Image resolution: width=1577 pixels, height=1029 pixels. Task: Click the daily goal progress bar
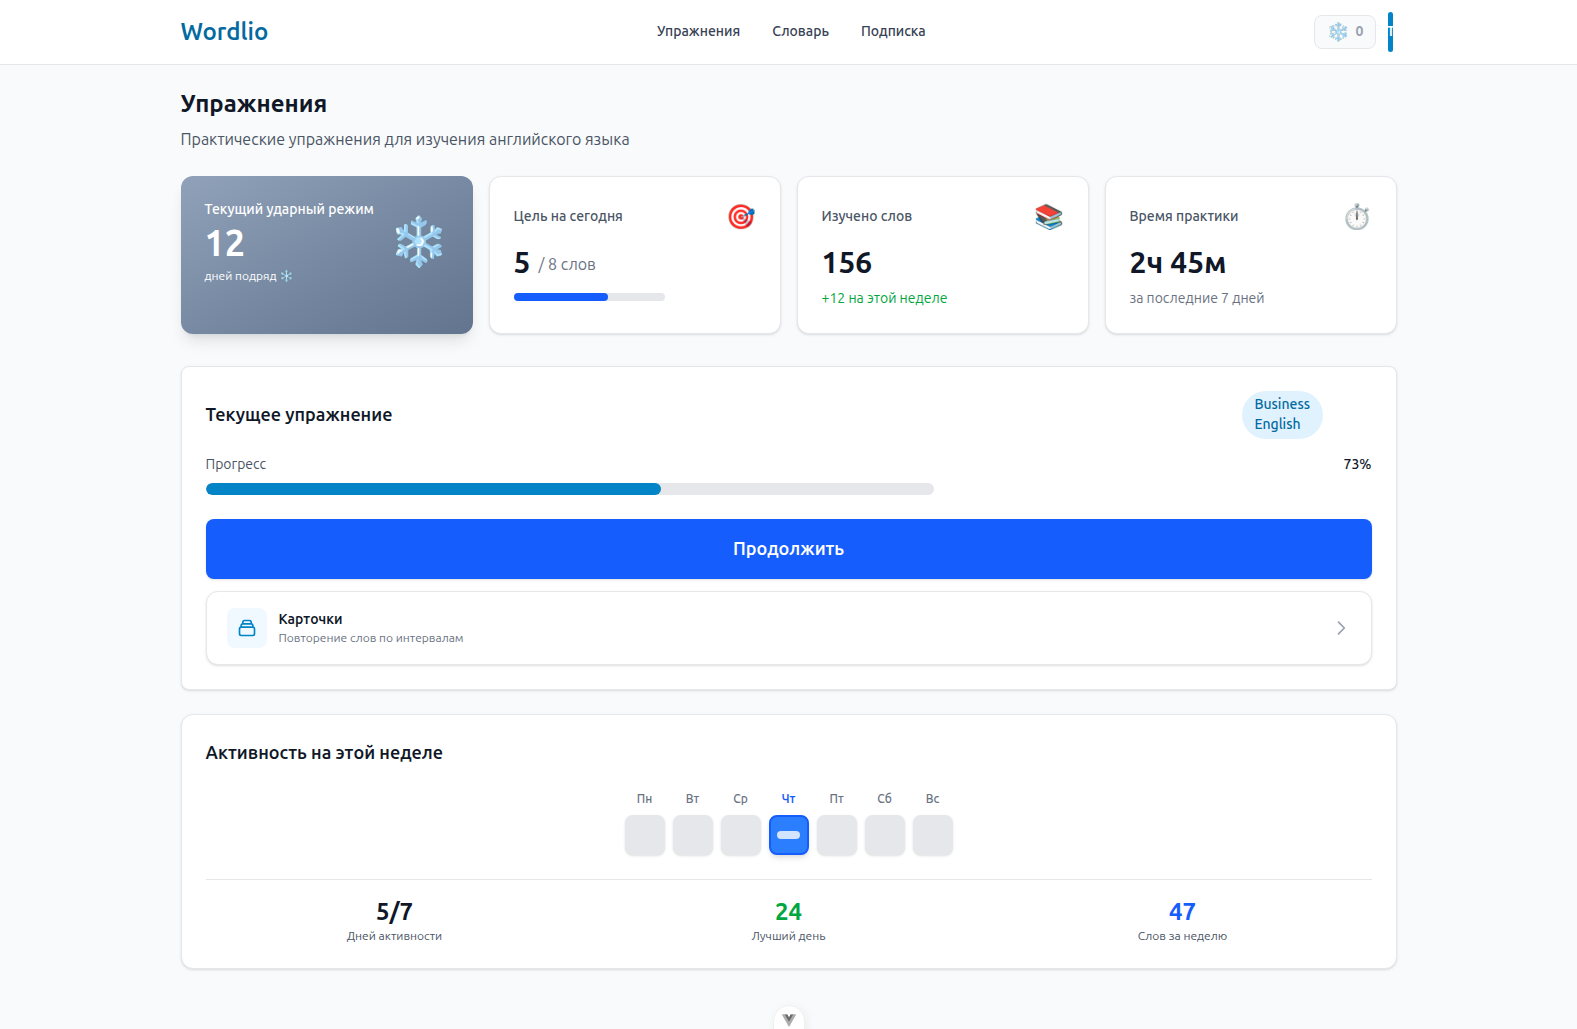pyautogui.click(x=589, y=297)
